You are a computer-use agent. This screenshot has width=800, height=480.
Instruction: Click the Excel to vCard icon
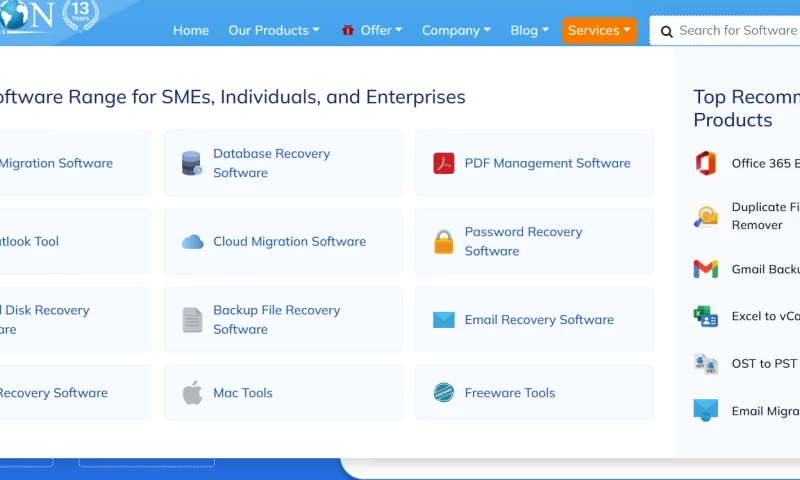click(x=706, y=316)
